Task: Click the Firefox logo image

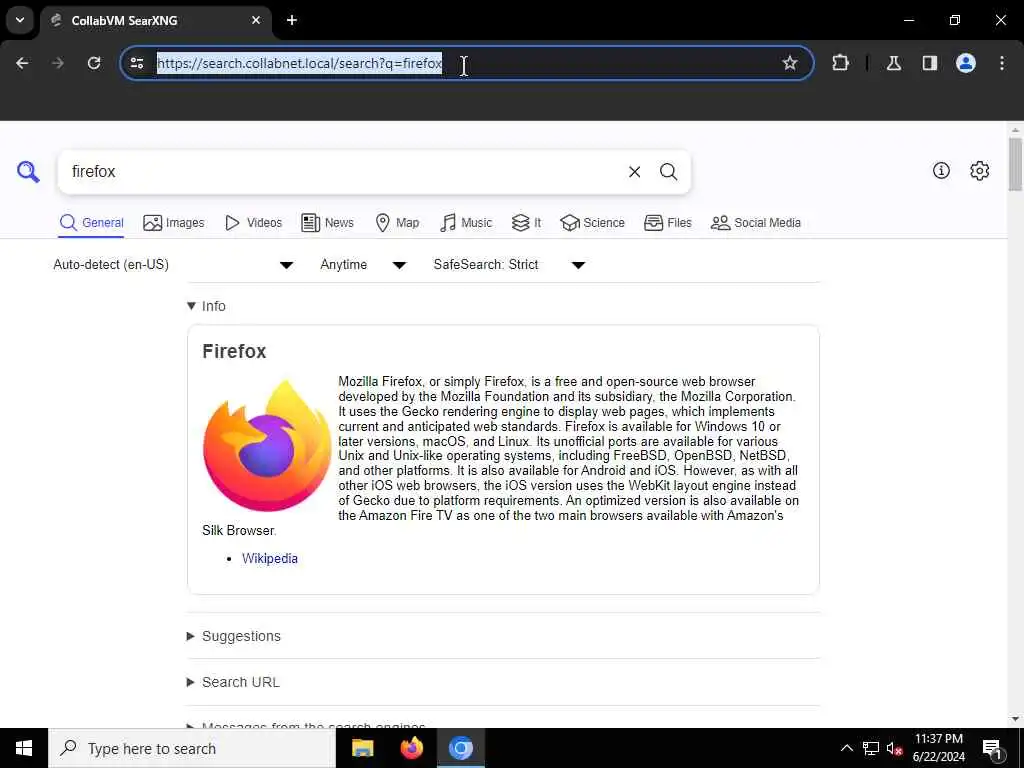Action: (267, 445)
